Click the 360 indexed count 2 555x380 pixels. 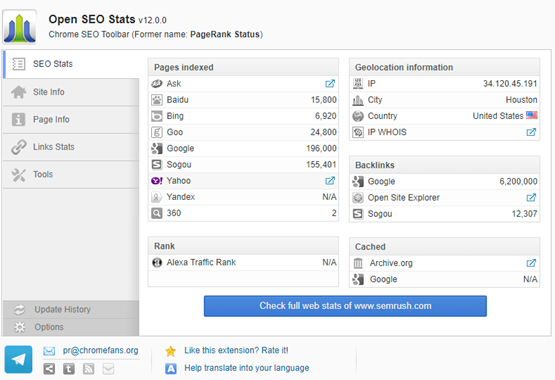tap(334, 213)
